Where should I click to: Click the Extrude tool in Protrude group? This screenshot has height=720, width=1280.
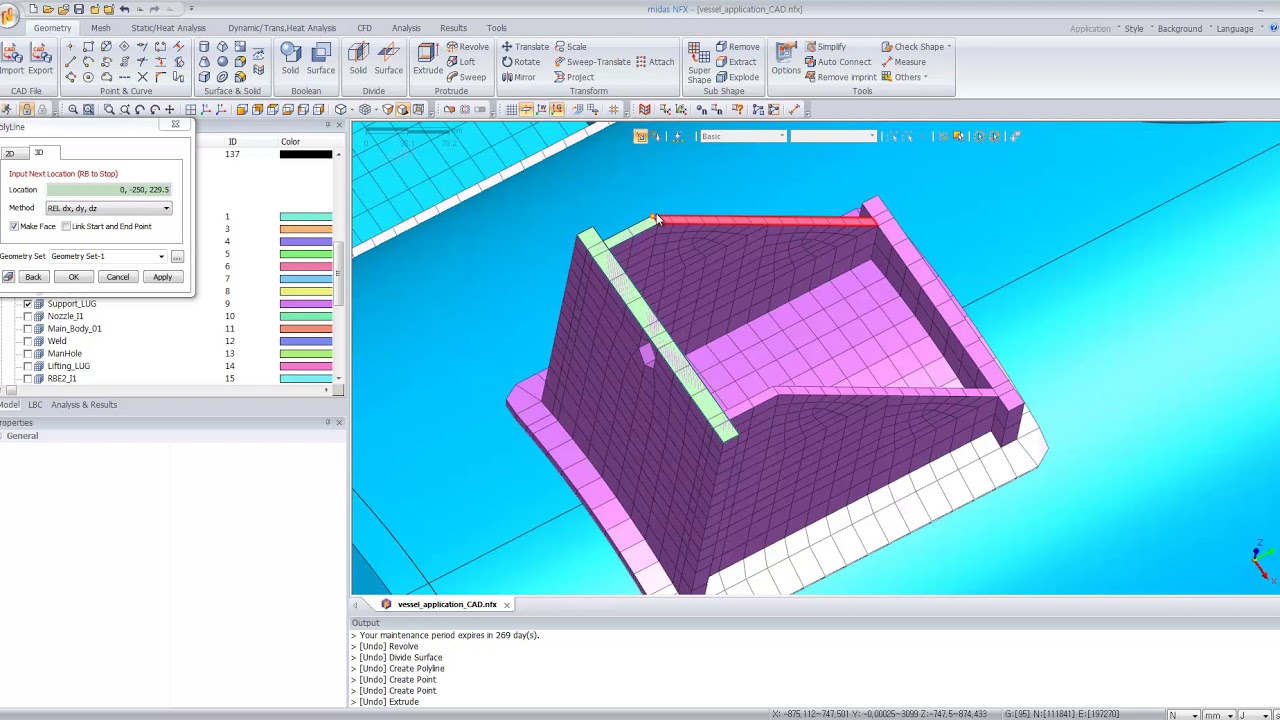pos(427,59)
